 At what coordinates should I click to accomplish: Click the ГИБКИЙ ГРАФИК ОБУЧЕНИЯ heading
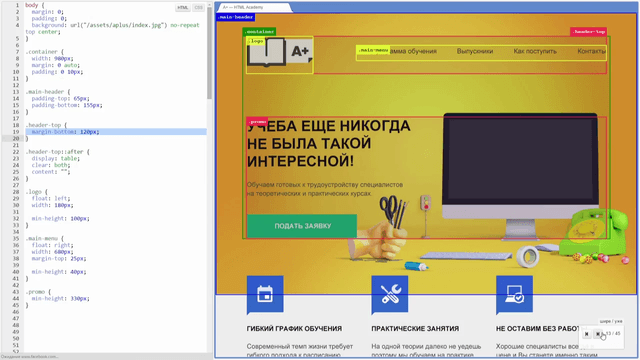click(294, 329)
